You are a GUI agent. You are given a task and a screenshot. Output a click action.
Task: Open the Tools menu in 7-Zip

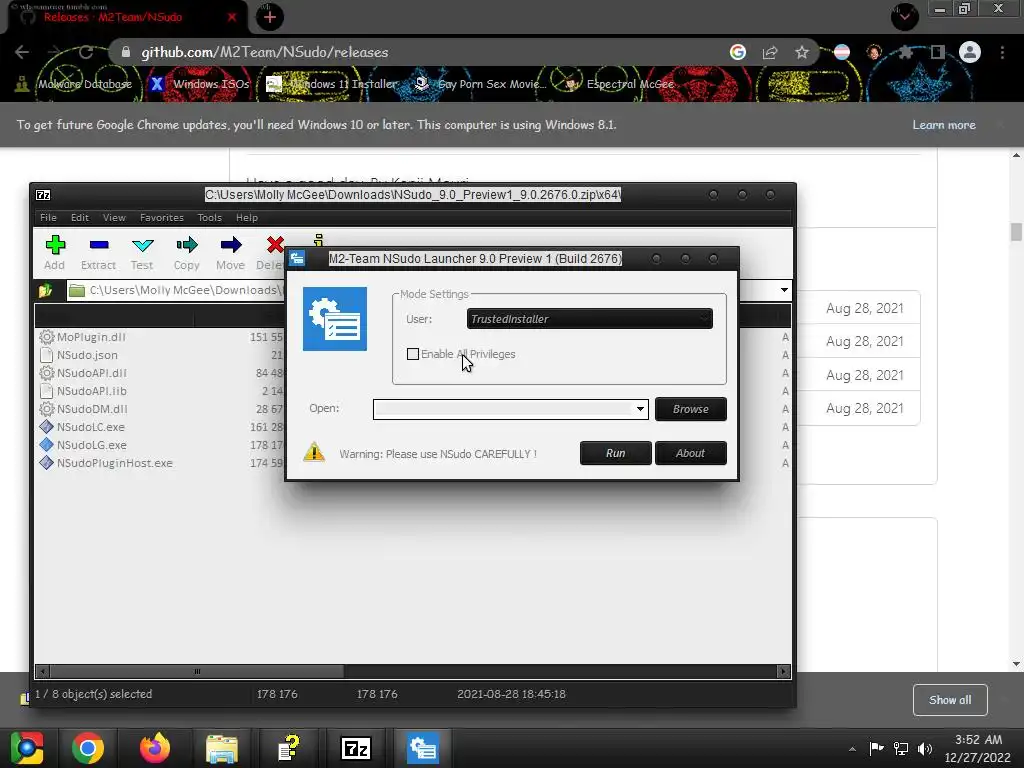(210, 217)
